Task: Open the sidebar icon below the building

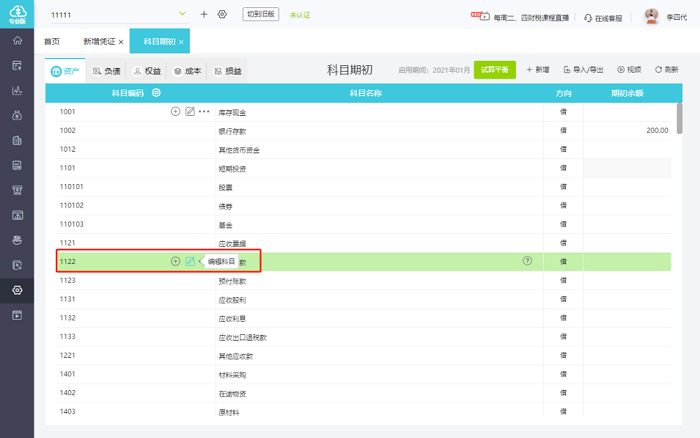Action: (17, 166)
